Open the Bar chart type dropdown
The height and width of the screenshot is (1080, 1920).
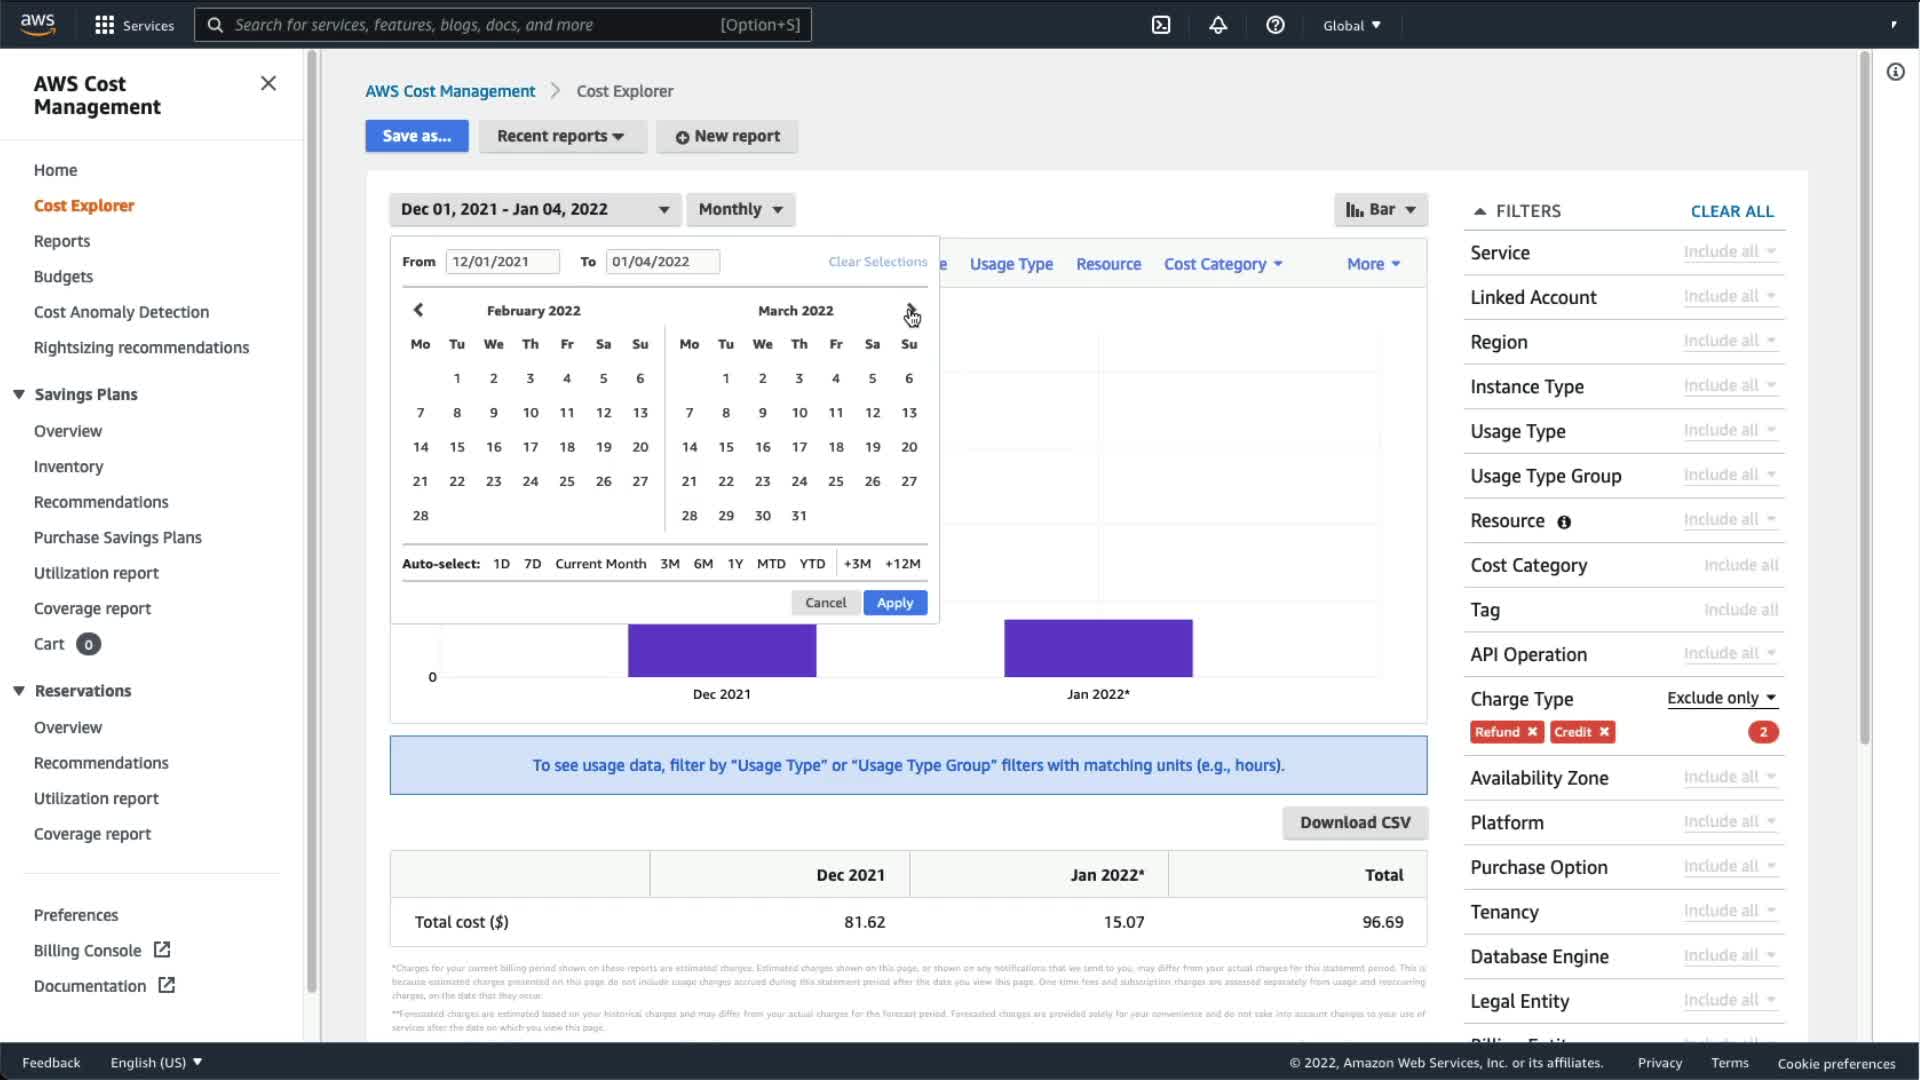(x=1380, y=209)
